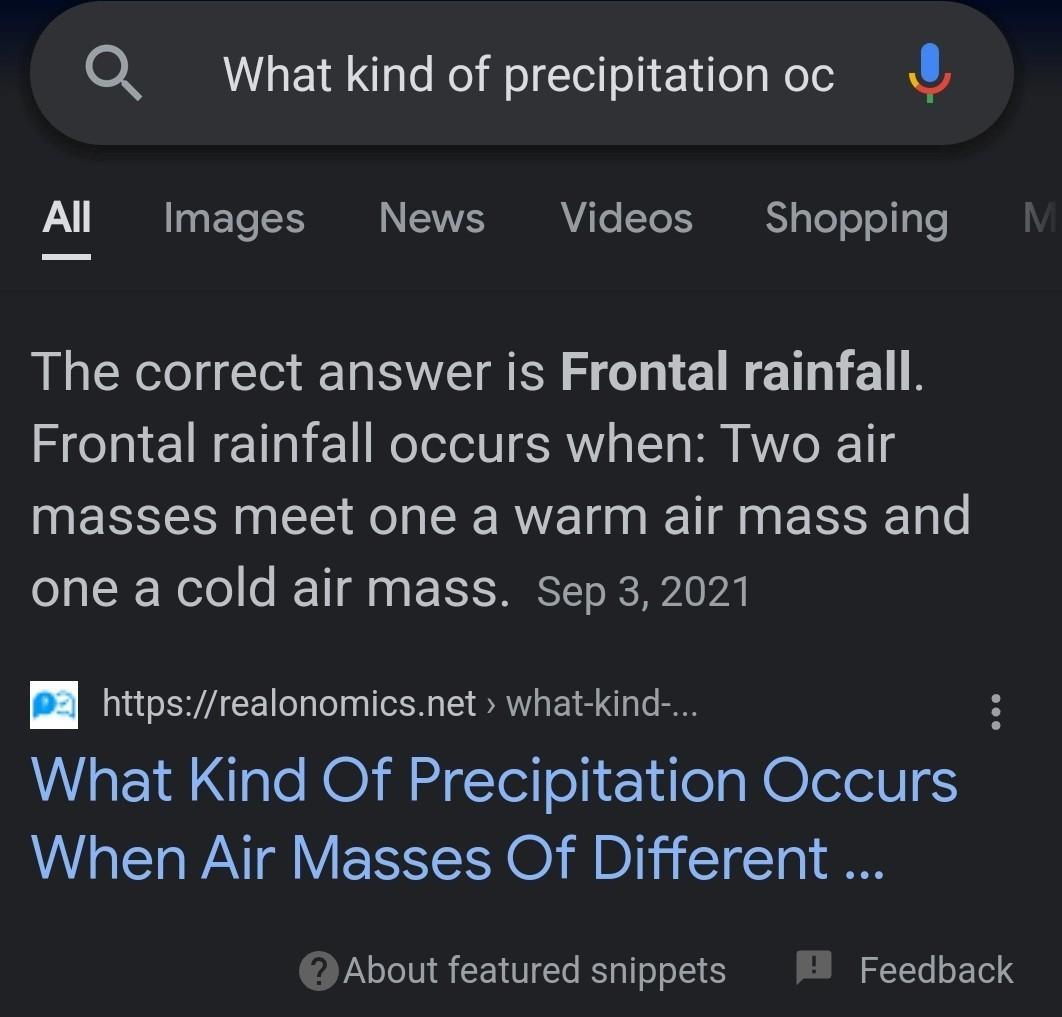Tap the magnifying glass search icon
This screenshot has height=1017, width=1062.
114,73
